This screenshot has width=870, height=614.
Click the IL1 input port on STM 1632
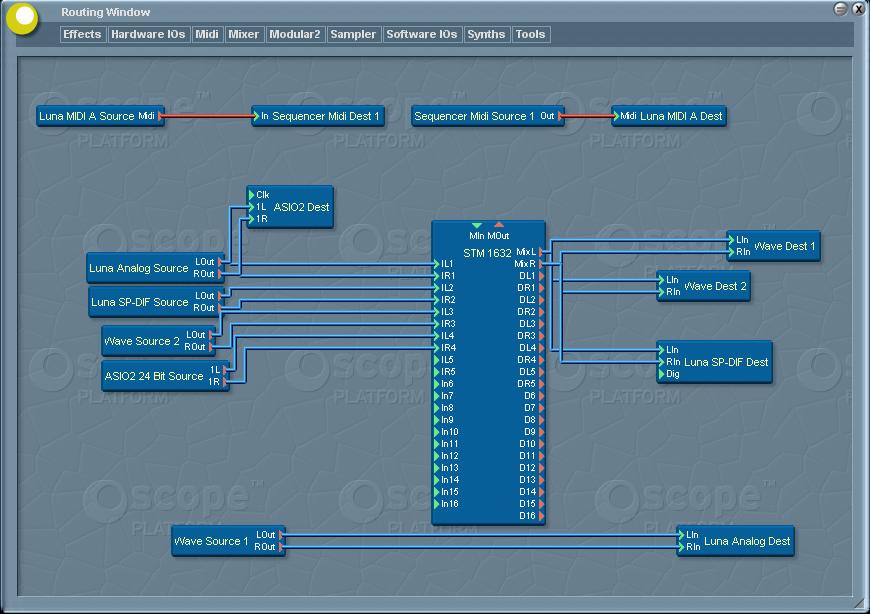click(437, 264)
